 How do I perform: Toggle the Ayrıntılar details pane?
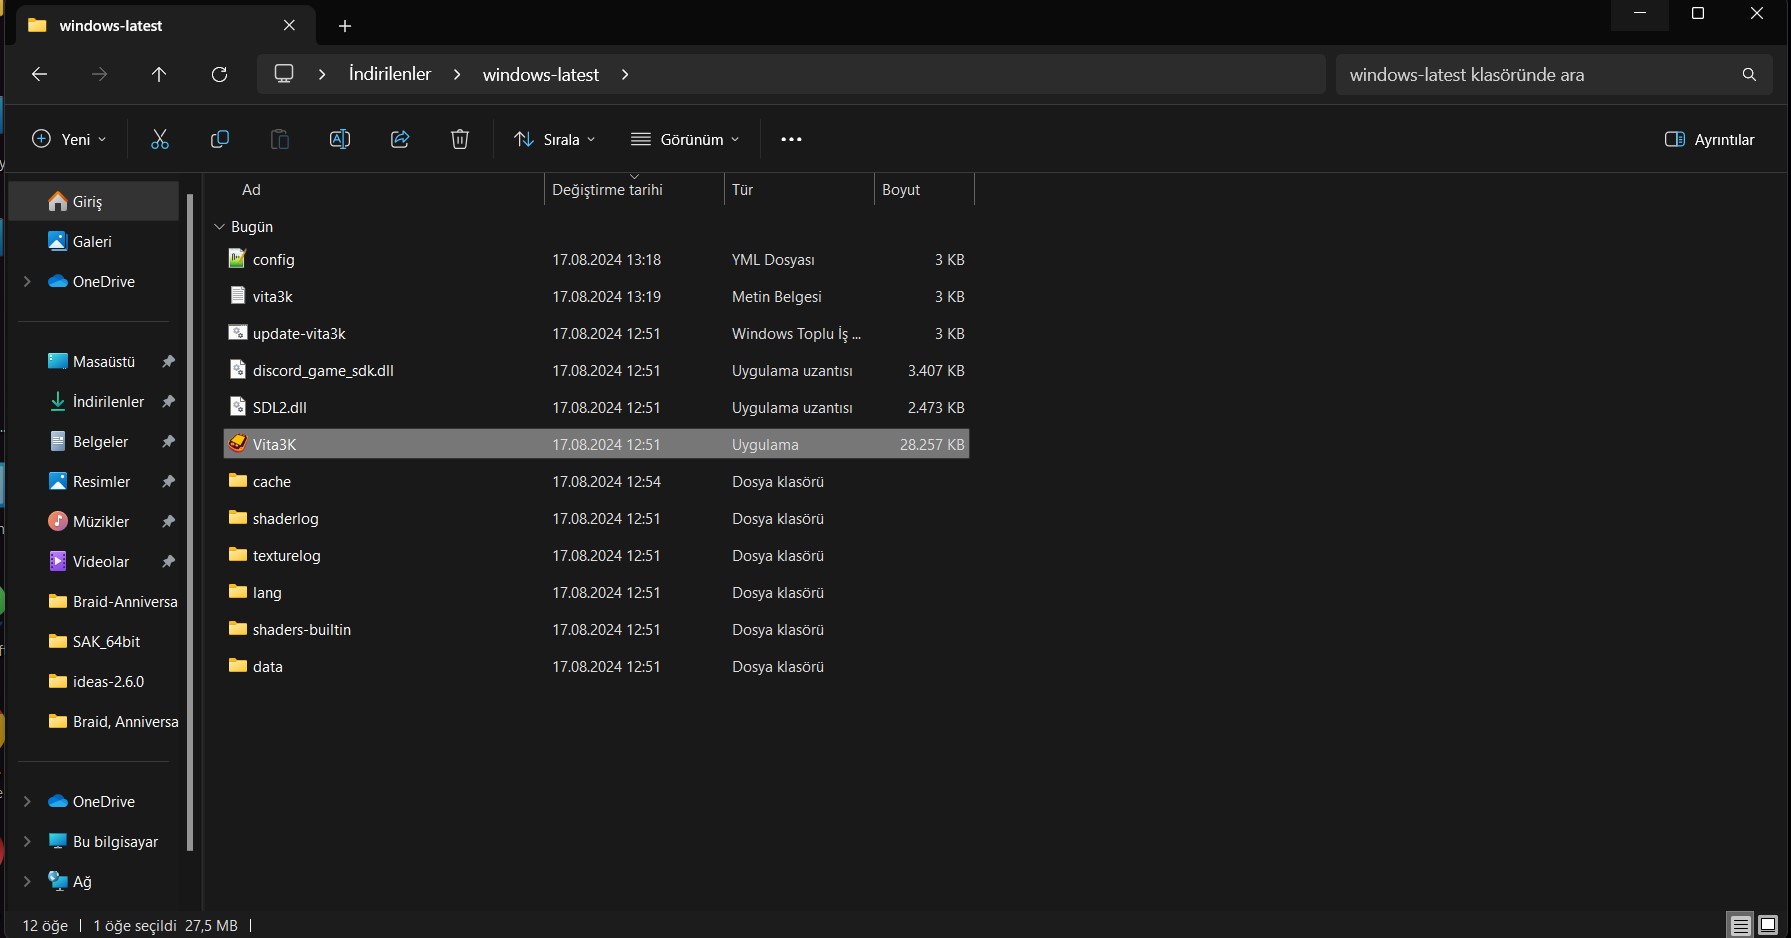(1709, 139)
